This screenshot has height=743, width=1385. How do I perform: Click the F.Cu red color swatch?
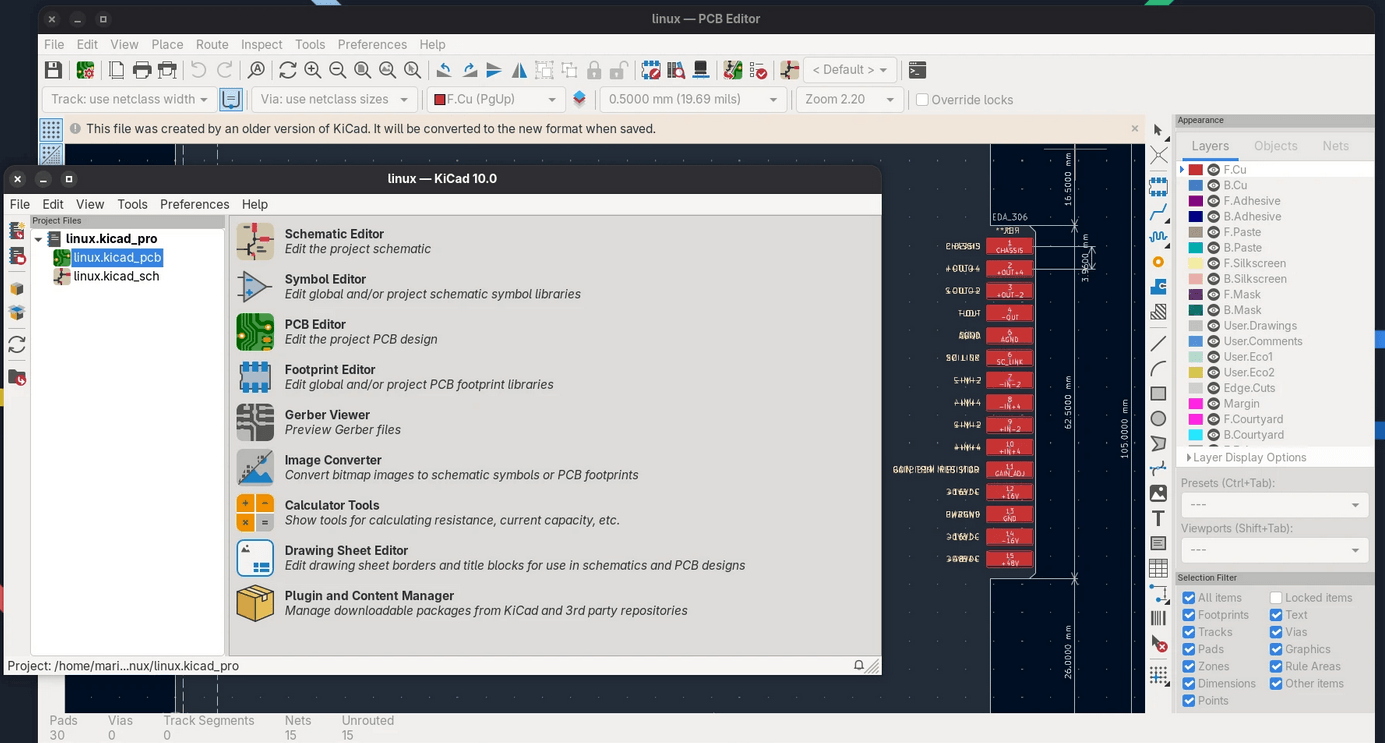click(x=1196, y=169)
